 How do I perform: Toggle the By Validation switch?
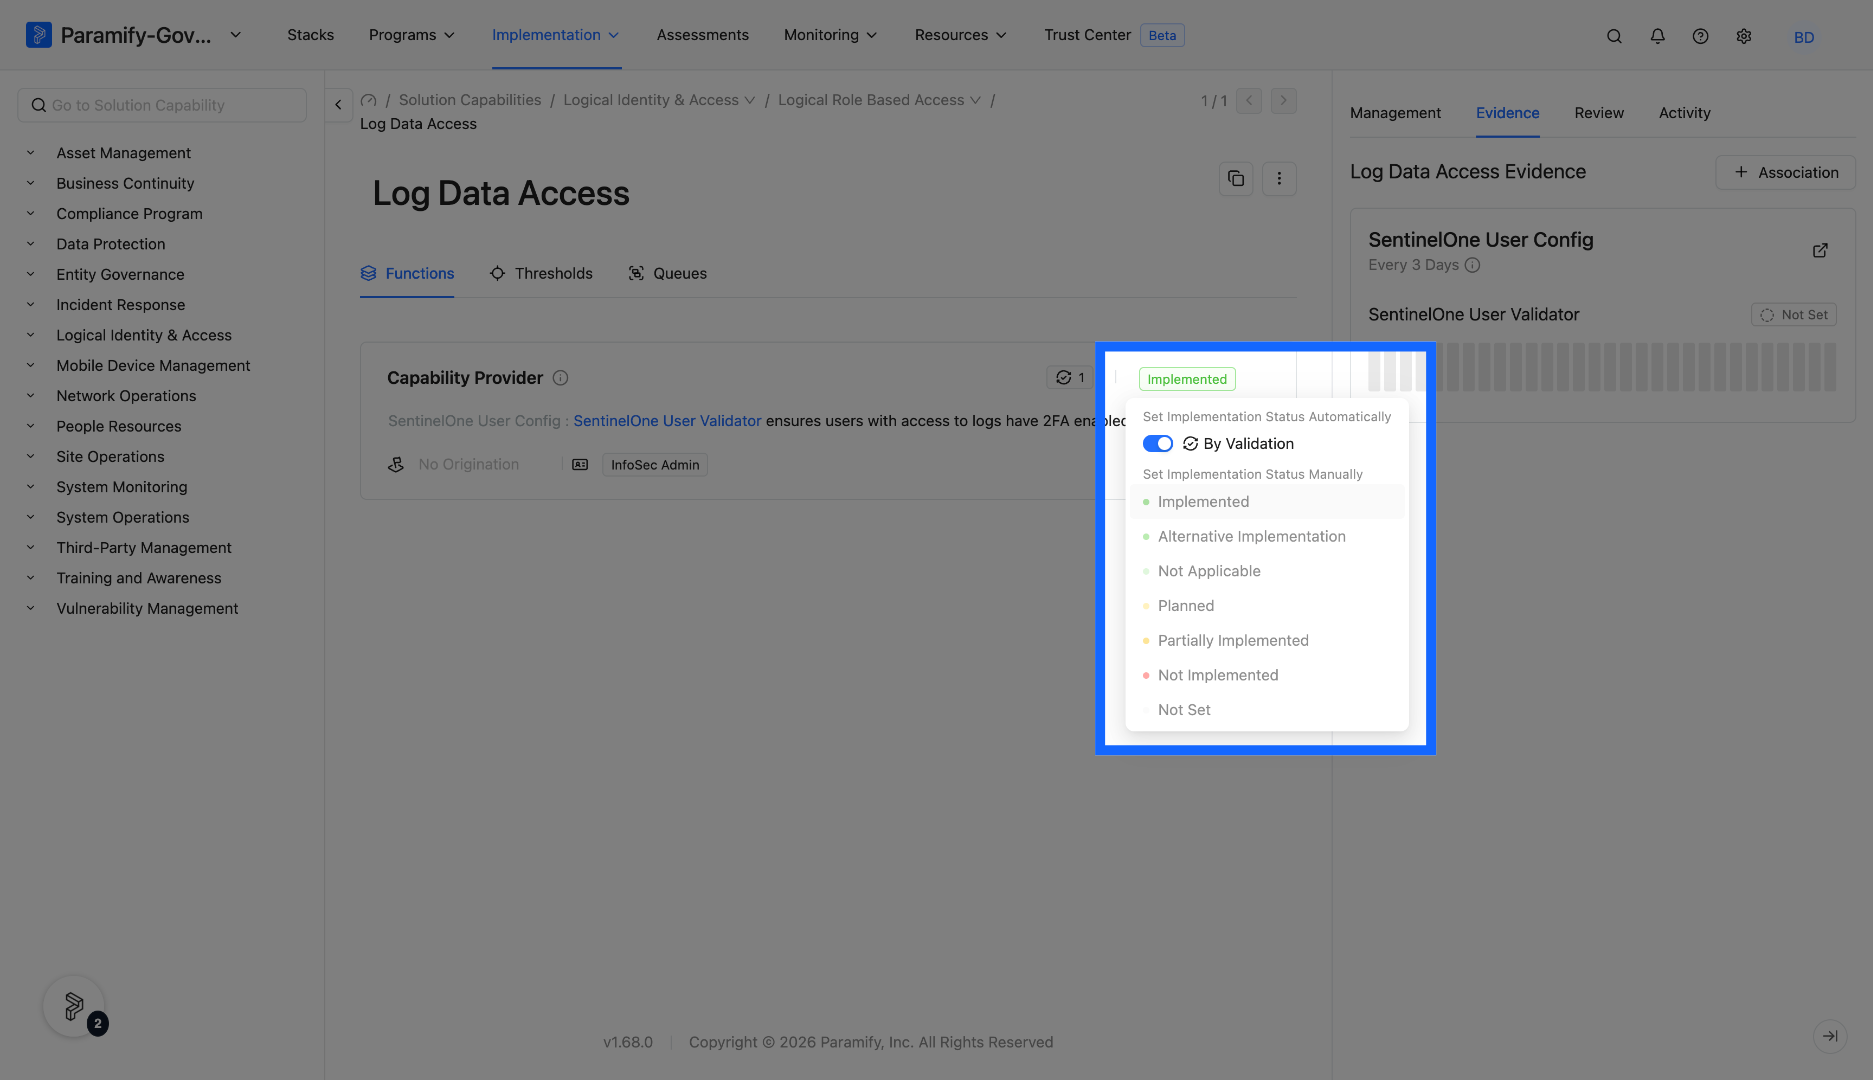pos(1158,444)
